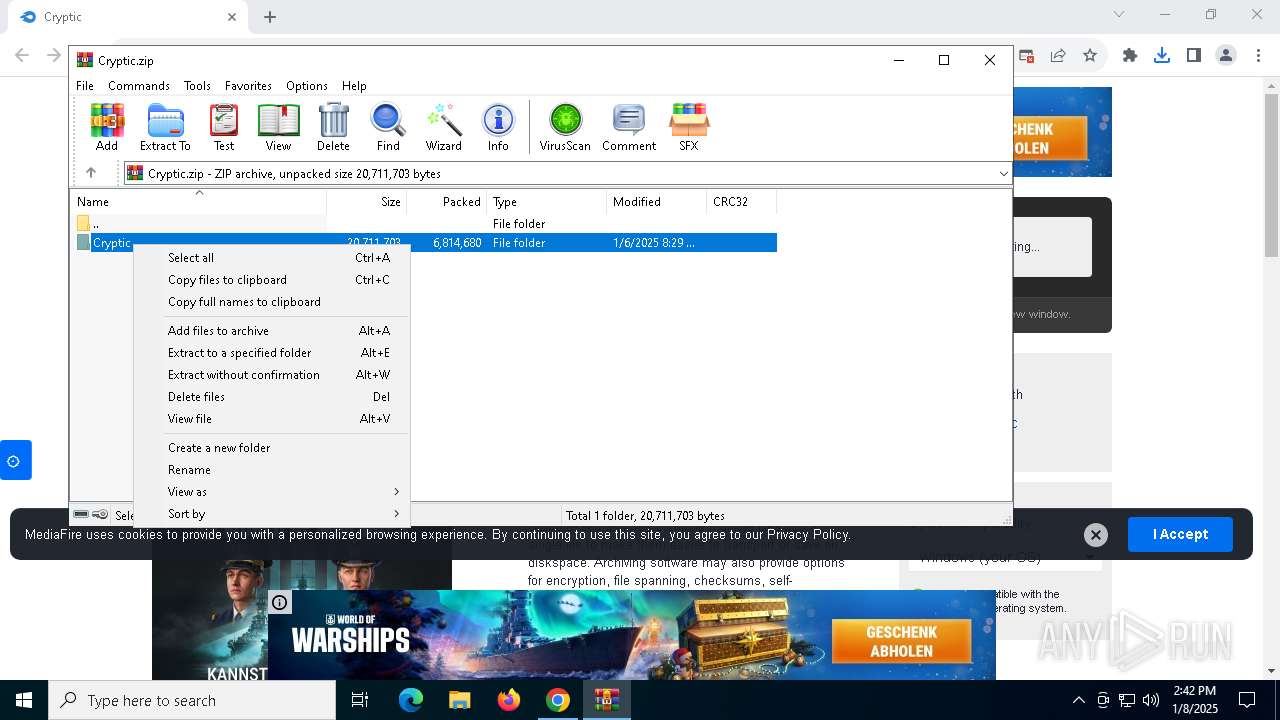
Task: Open Chrome profile avatar icon
Action: 1226,56
